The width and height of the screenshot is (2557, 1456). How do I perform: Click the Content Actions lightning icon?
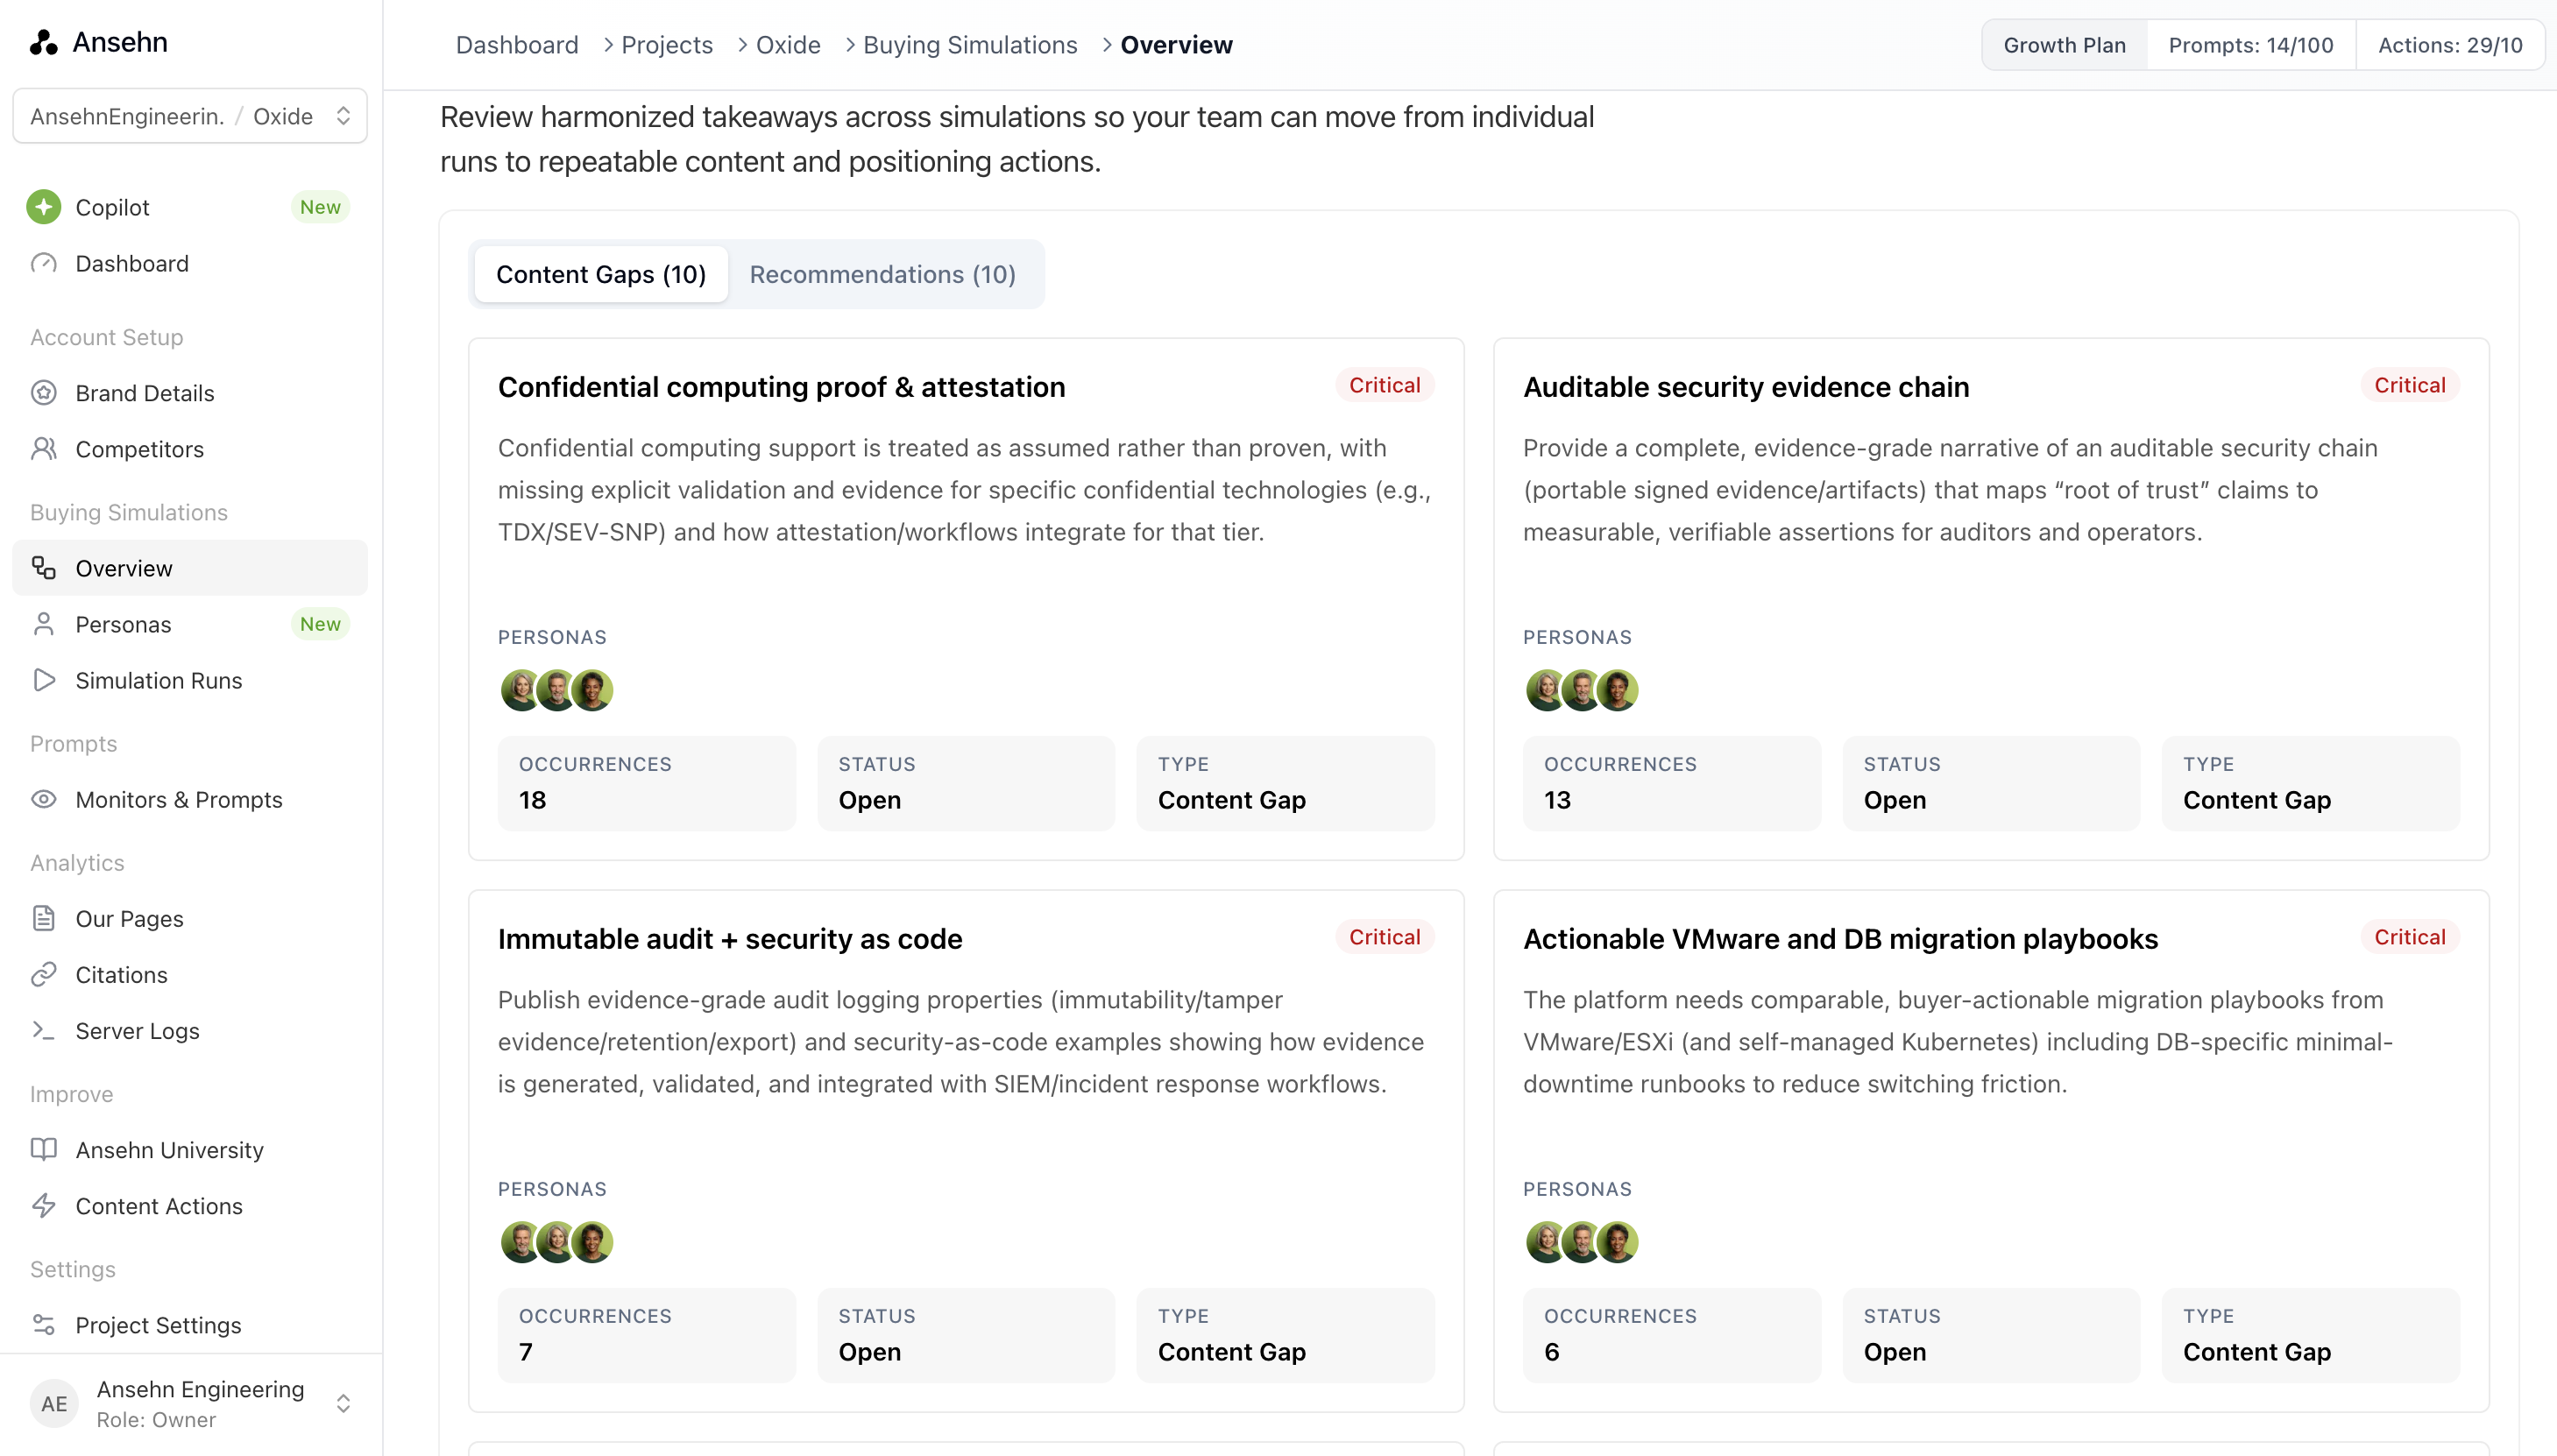tap(43, 1205)
